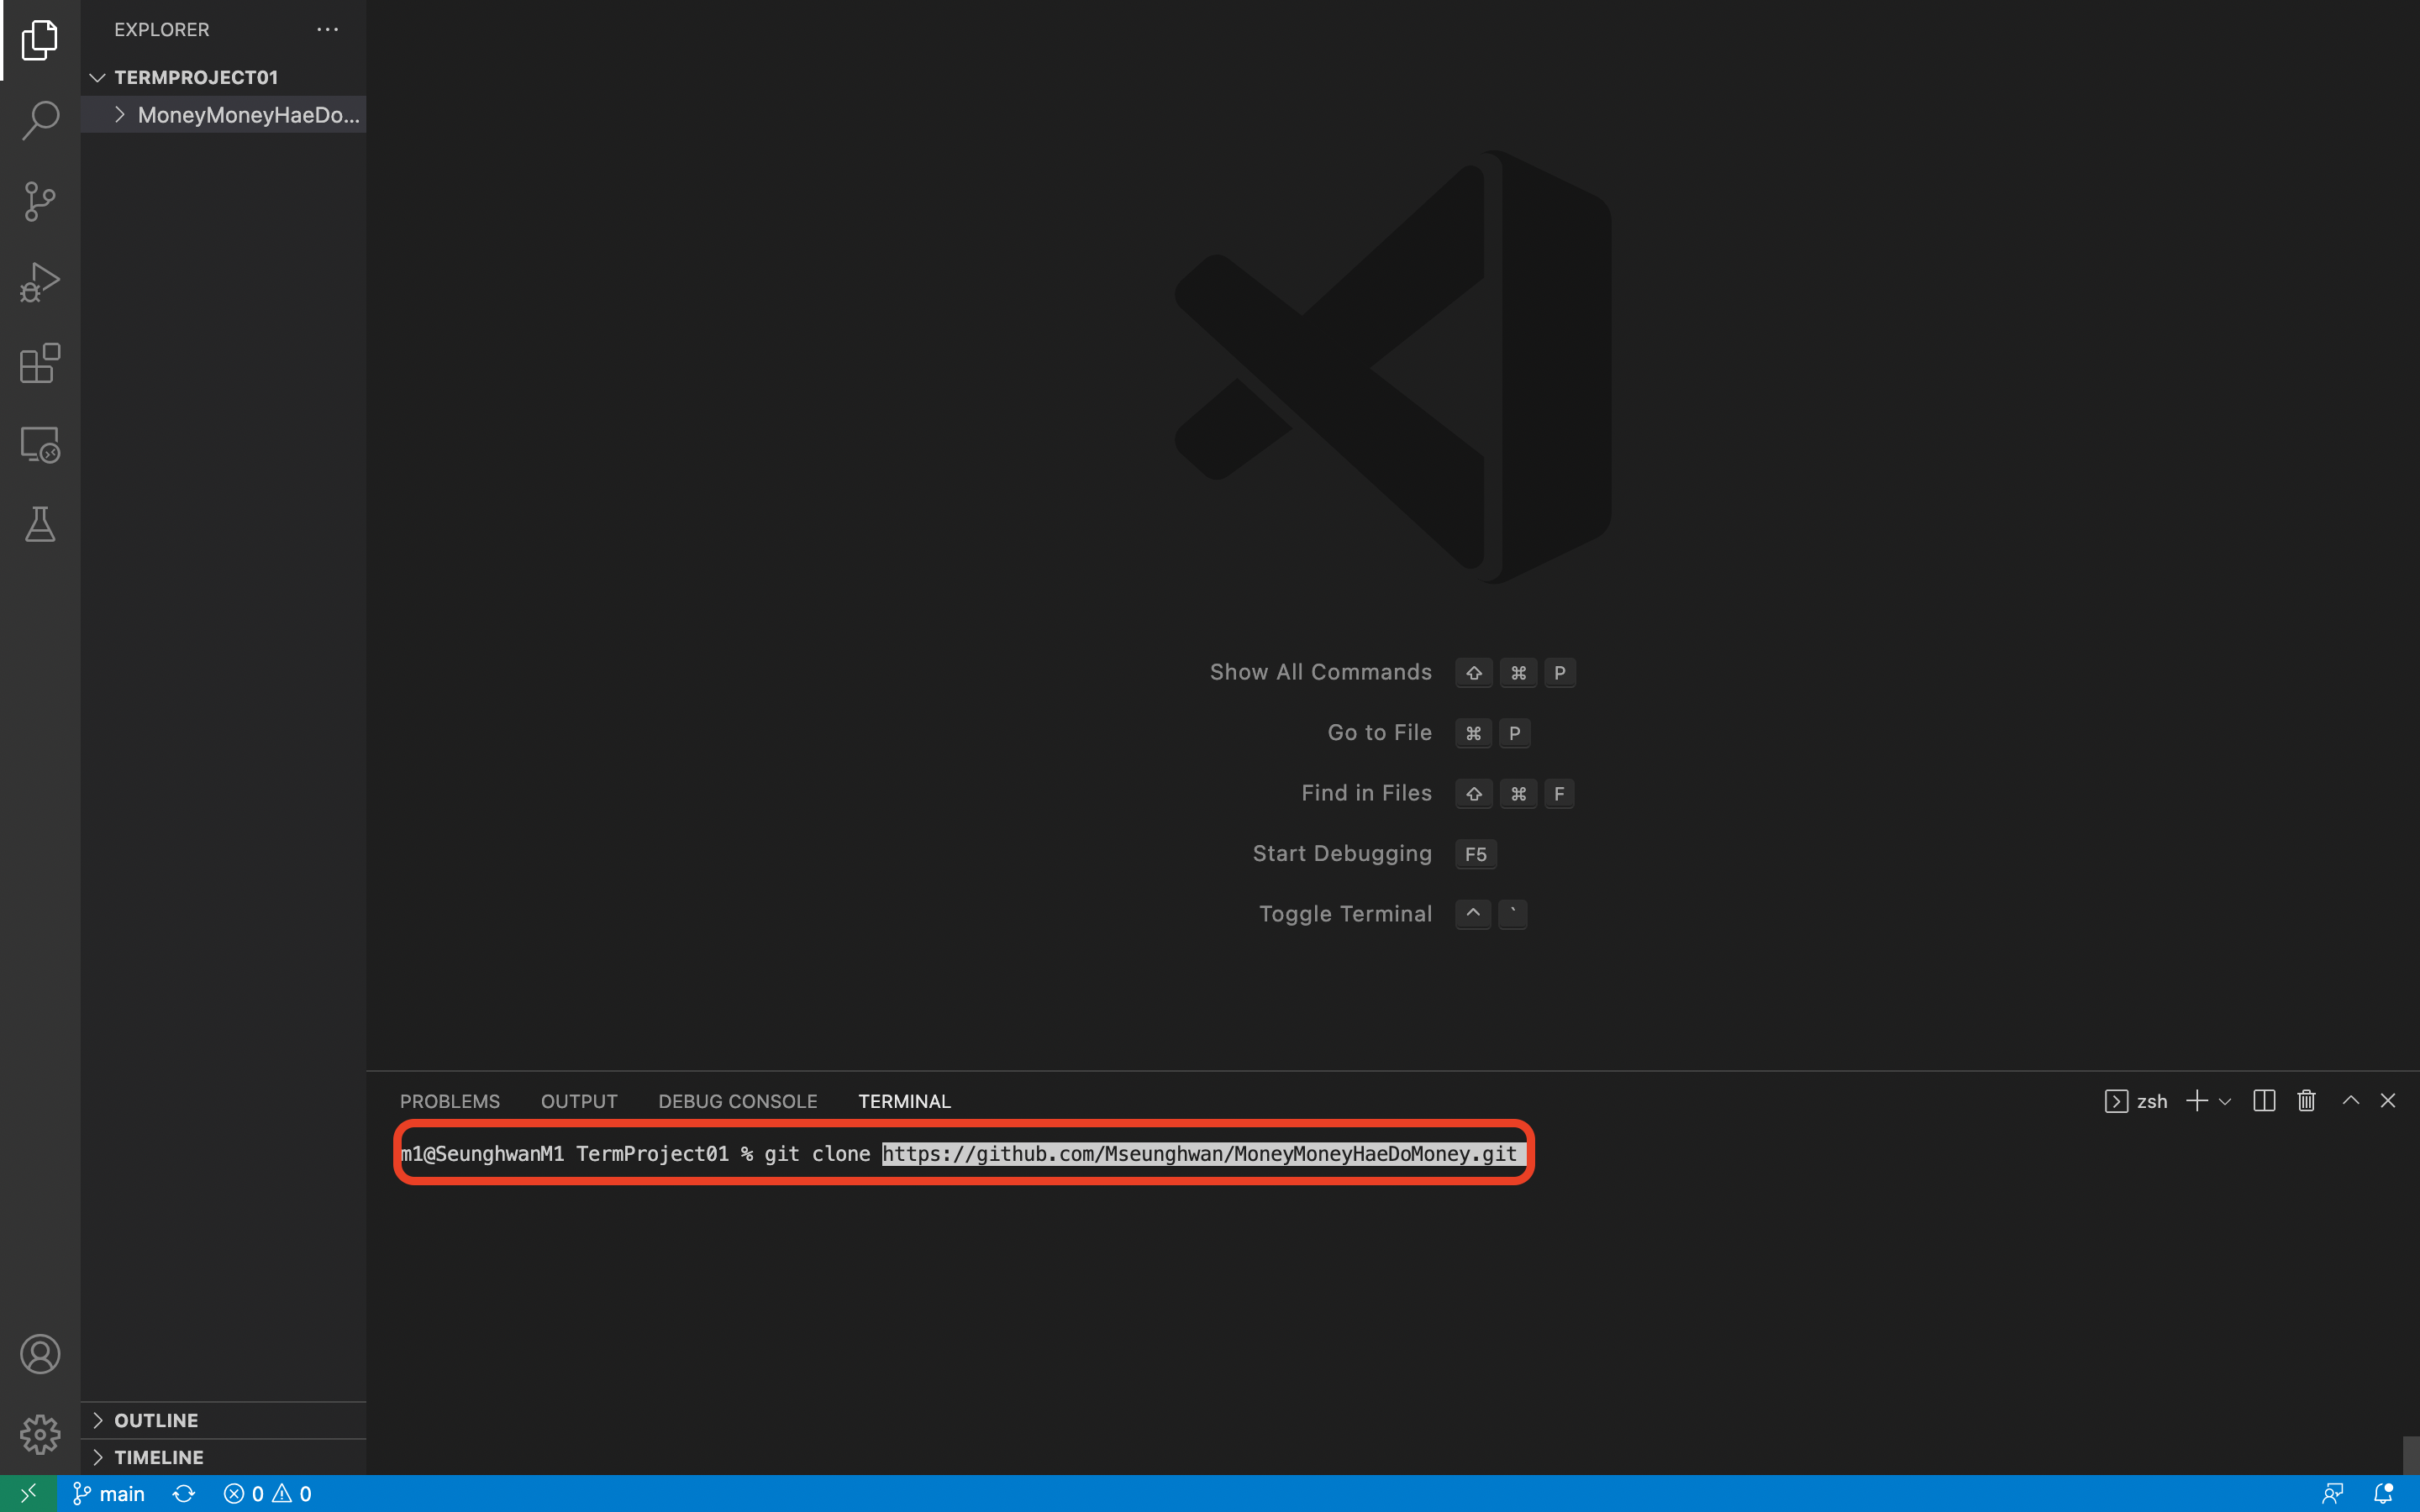The image size is (2420, 1512).
Task: Maximize the panel size chevron
Action: (x=2351, y=1100)
